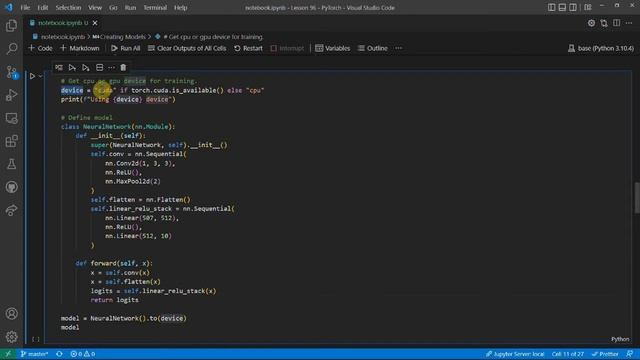Restart the notebook kernel

[x=248, y=48]
